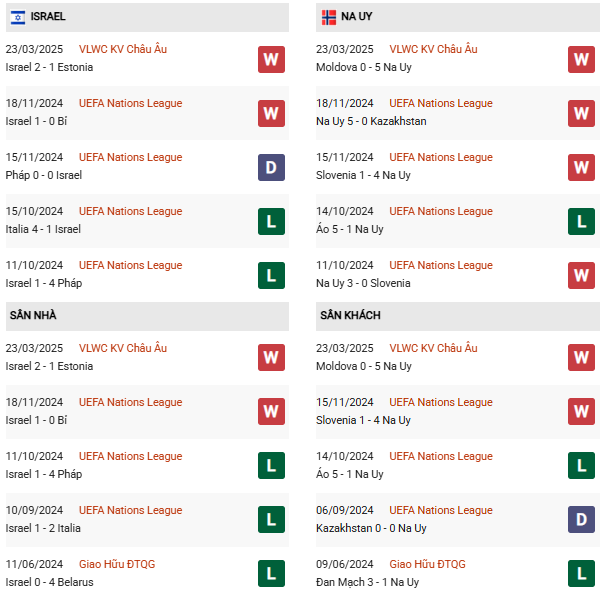The width and height of the screenshot is (600, 597).
Task: Click the W badge for Na Uy 3 - 0 Slovenia
Action: [x=581, y=275]
